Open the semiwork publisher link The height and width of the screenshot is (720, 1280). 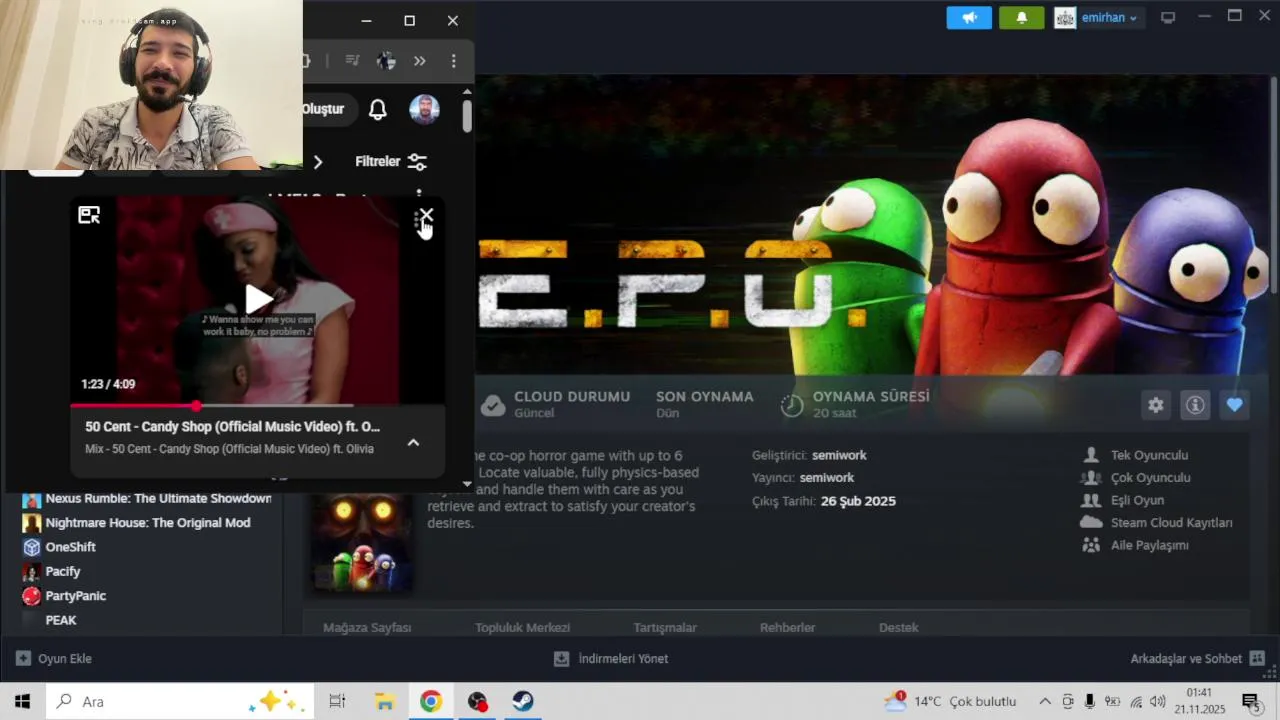click(x=827, y=478)
